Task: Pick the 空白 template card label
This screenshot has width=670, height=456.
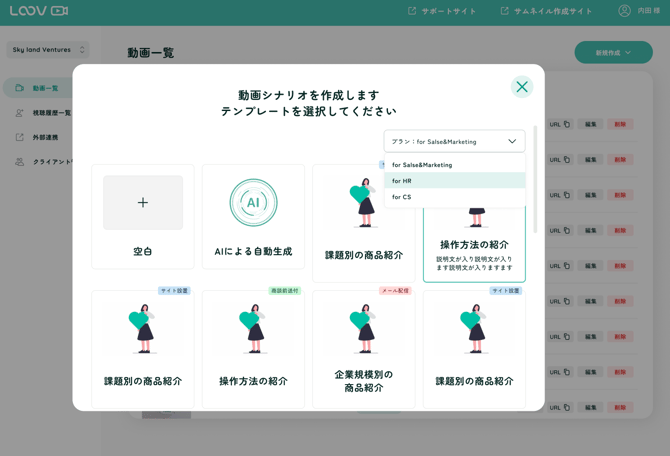Action: 143,251
